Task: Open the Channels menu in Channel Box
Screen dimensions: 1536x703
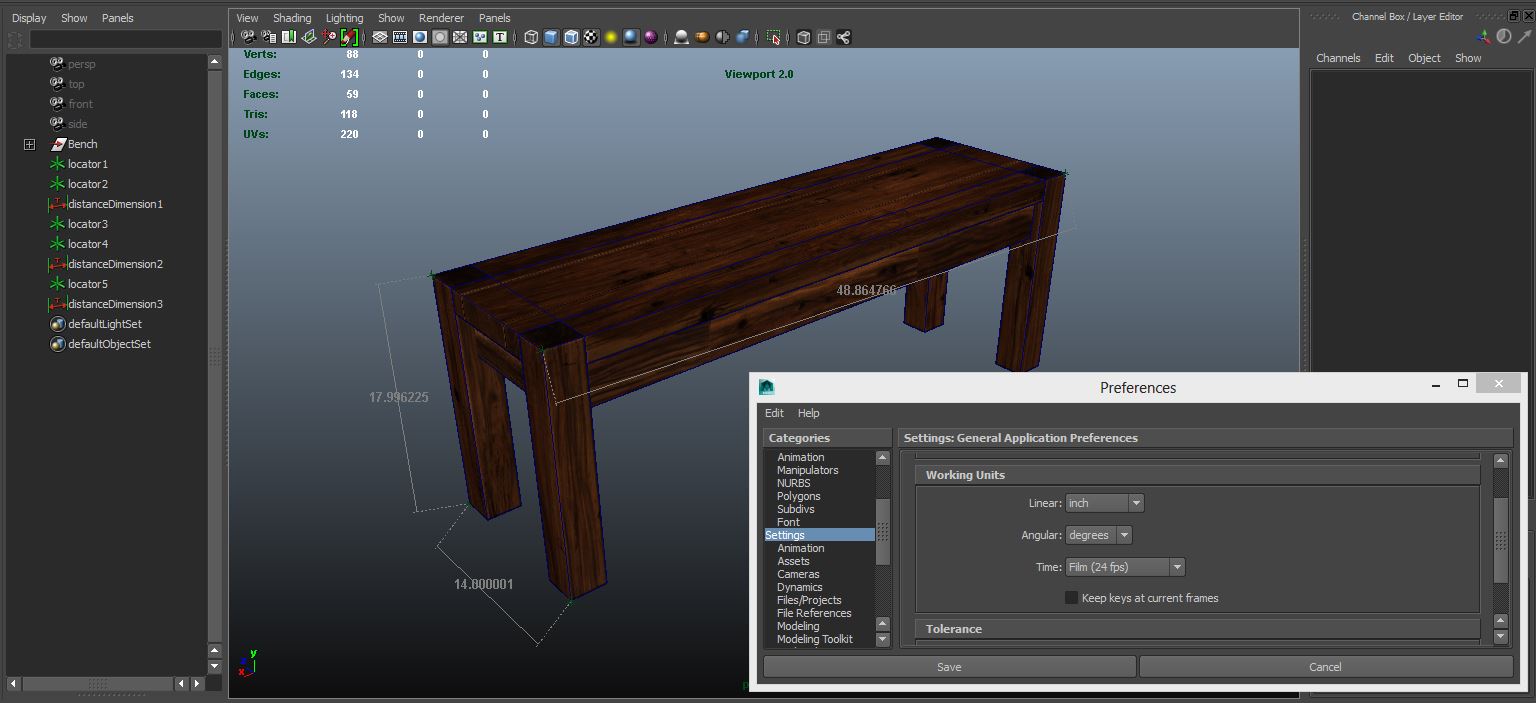Action: pyautogui.click(x=1337, y=58)
